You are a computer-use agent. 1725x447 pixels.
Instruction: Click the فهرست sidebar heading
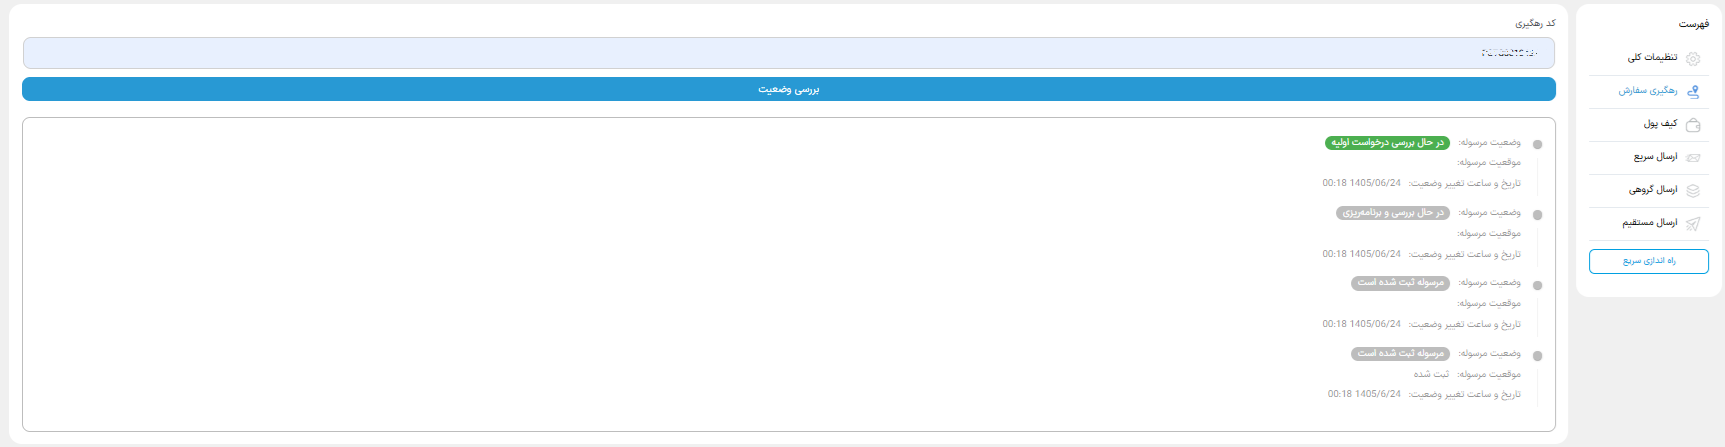[x=1694, y=24]
